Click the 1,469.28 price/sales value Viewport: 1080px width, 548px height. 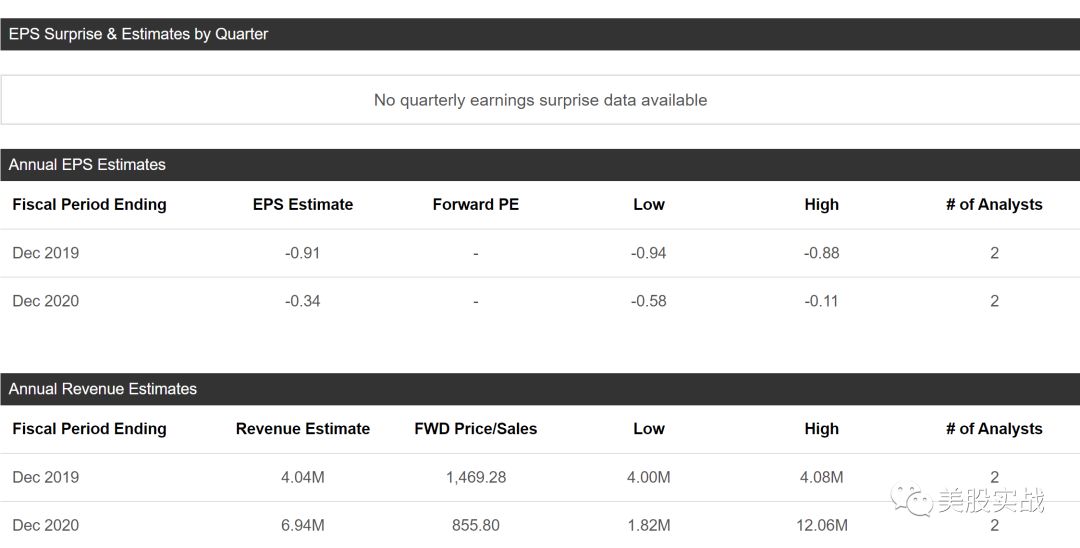click(x=476, y=477)
